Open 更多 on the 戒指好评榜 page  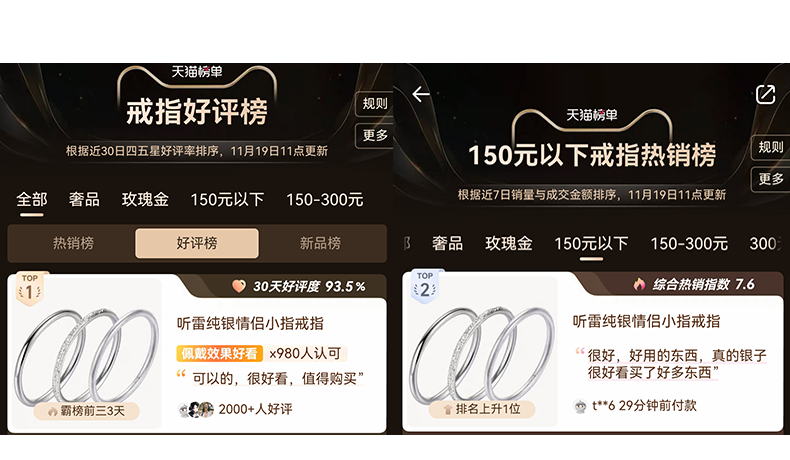pos(375,136)
